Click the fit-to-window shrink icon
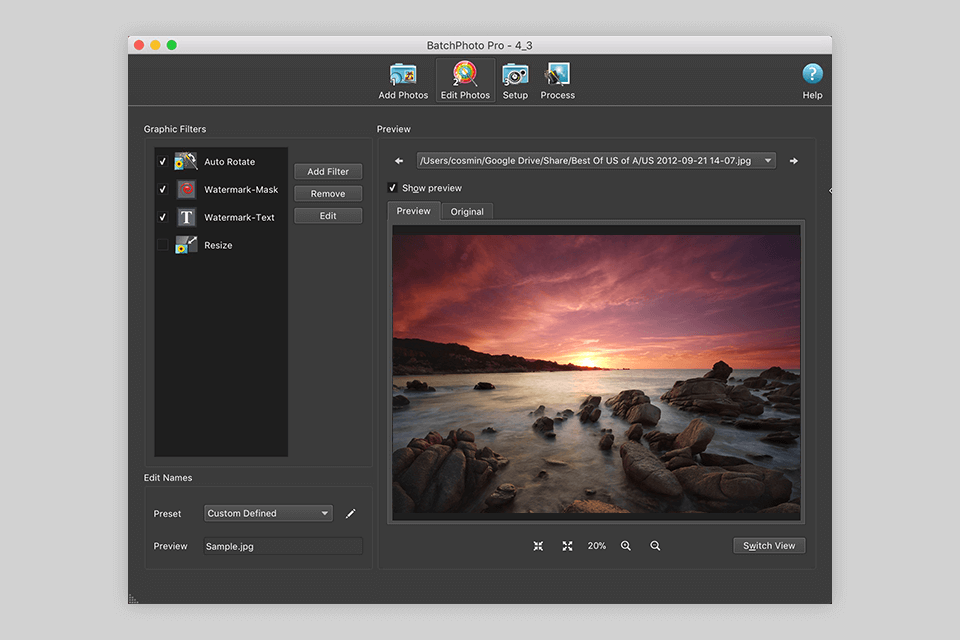This screenshot has height=640, width=960. [x=538, y=546]
